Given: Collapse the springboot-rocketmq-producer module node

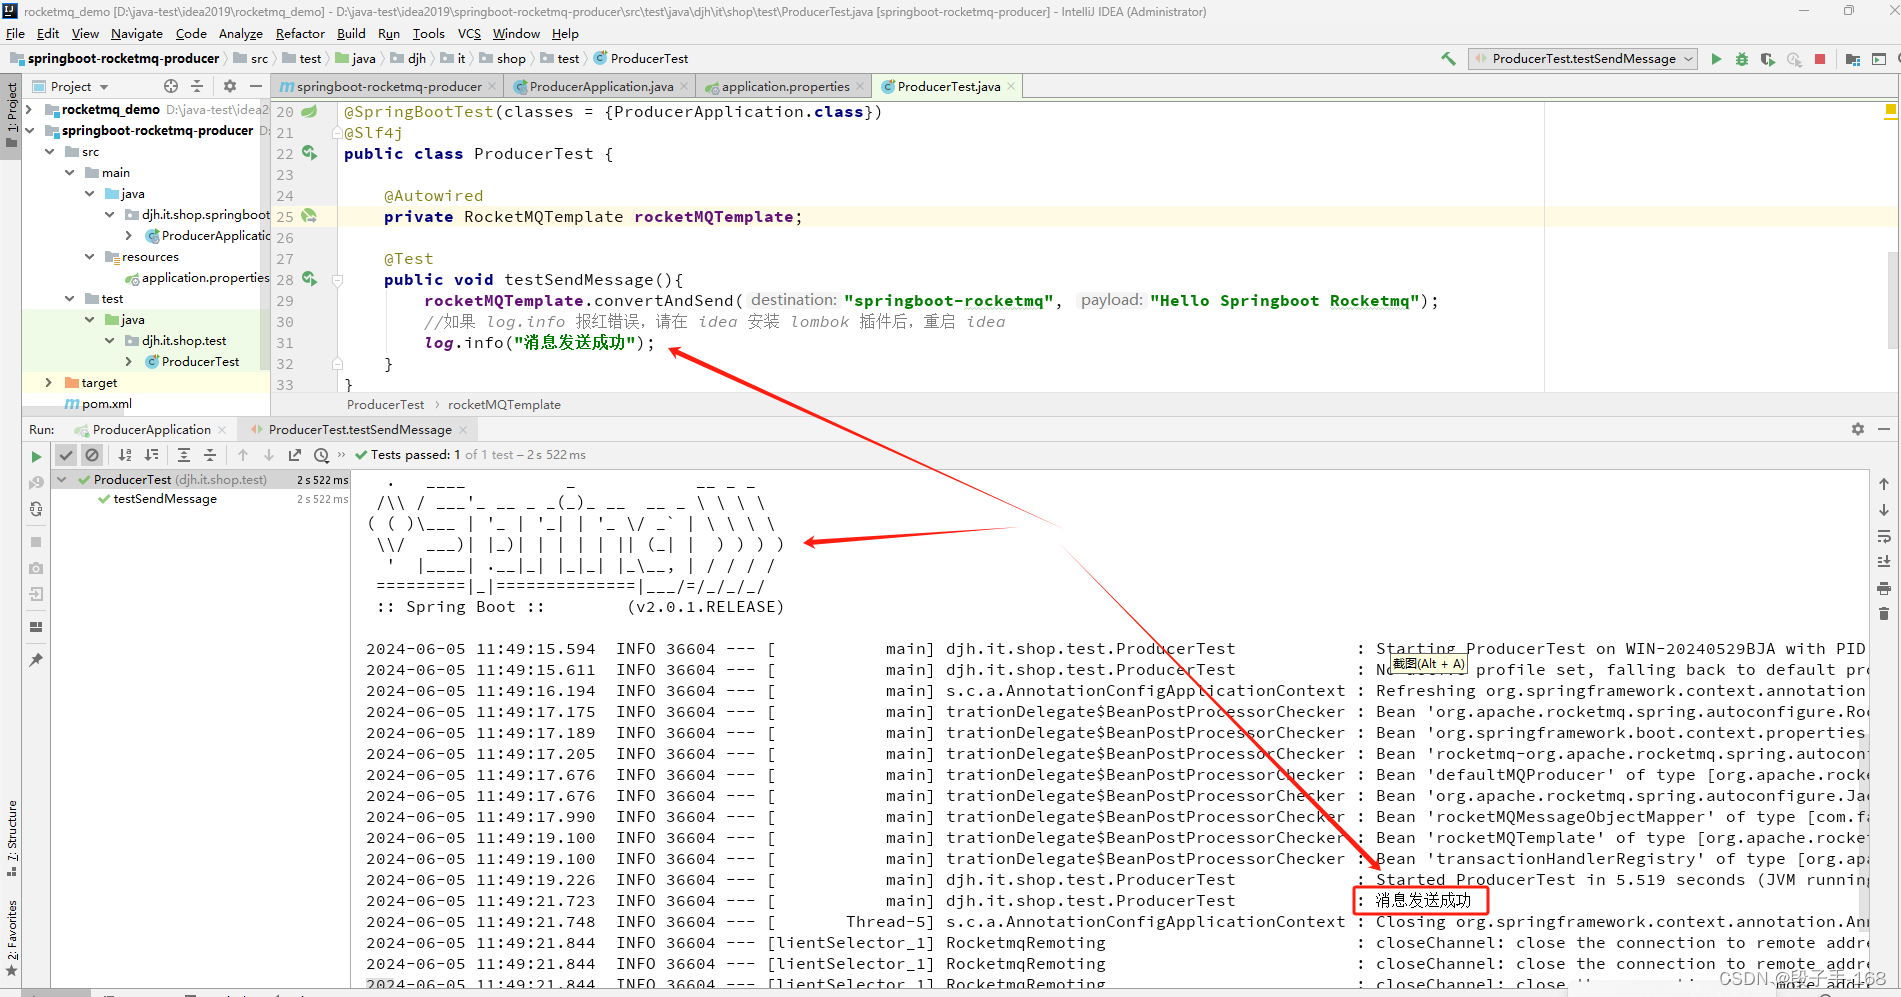Looking at the screenshot, I should (x=29, y=130).
